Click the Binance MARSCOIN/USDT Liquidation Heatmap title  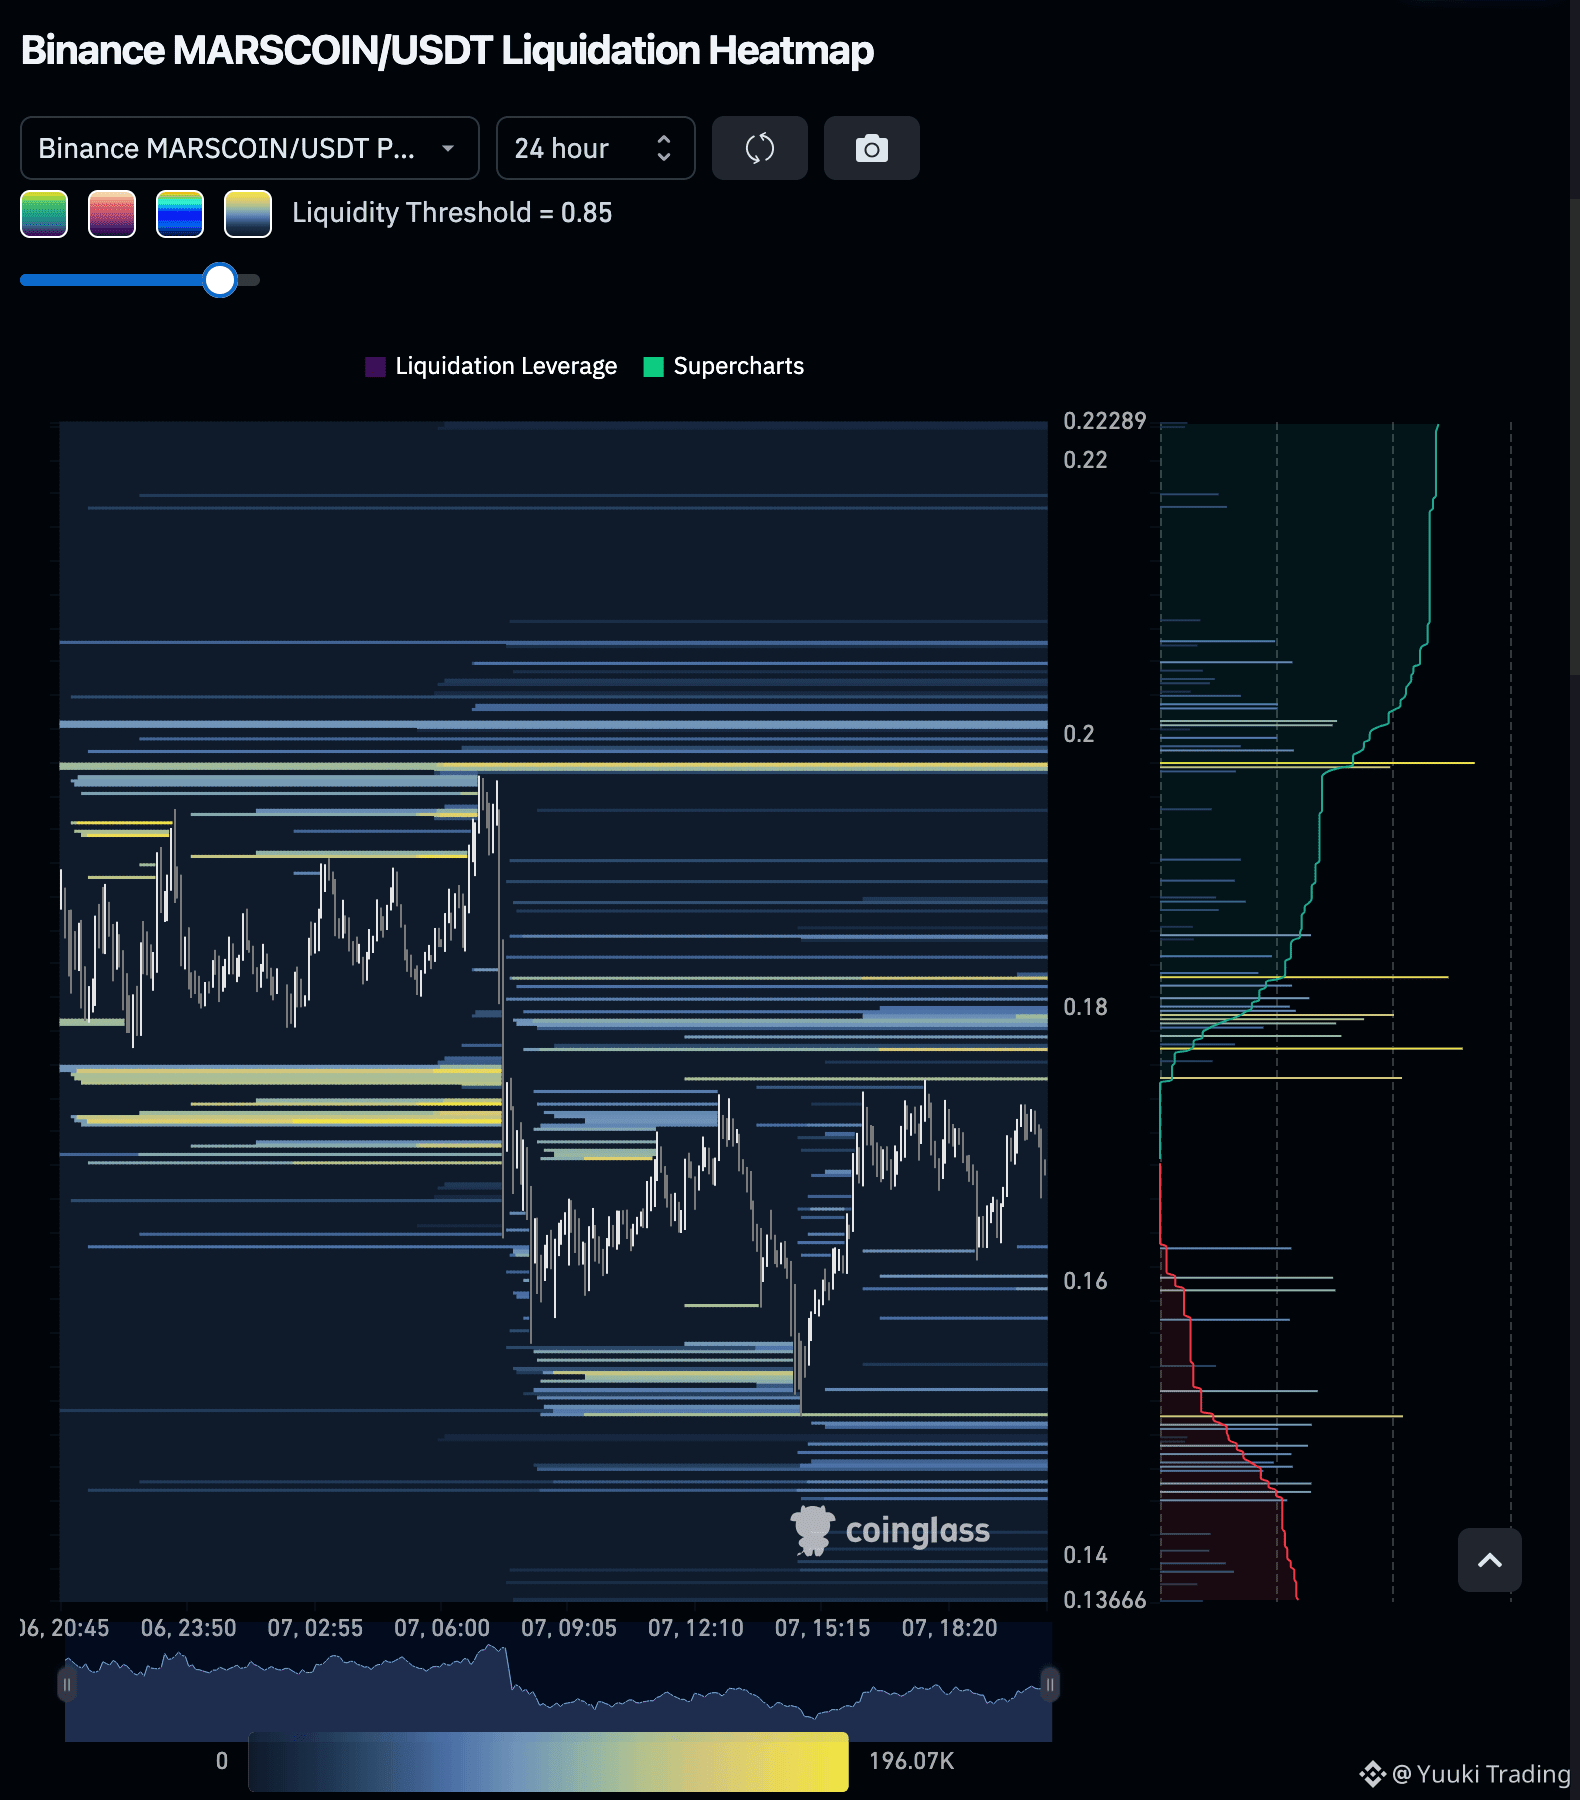point(447,50)
